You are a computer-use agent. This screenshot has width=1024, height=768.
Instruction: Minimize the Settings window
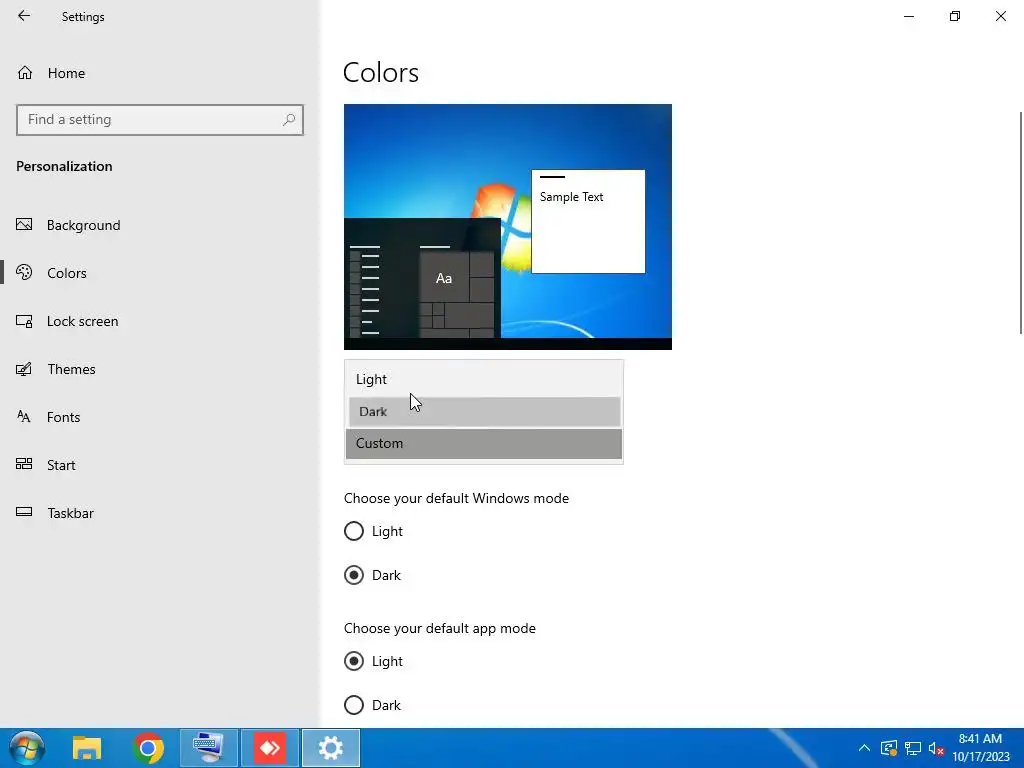pos(908,16)
